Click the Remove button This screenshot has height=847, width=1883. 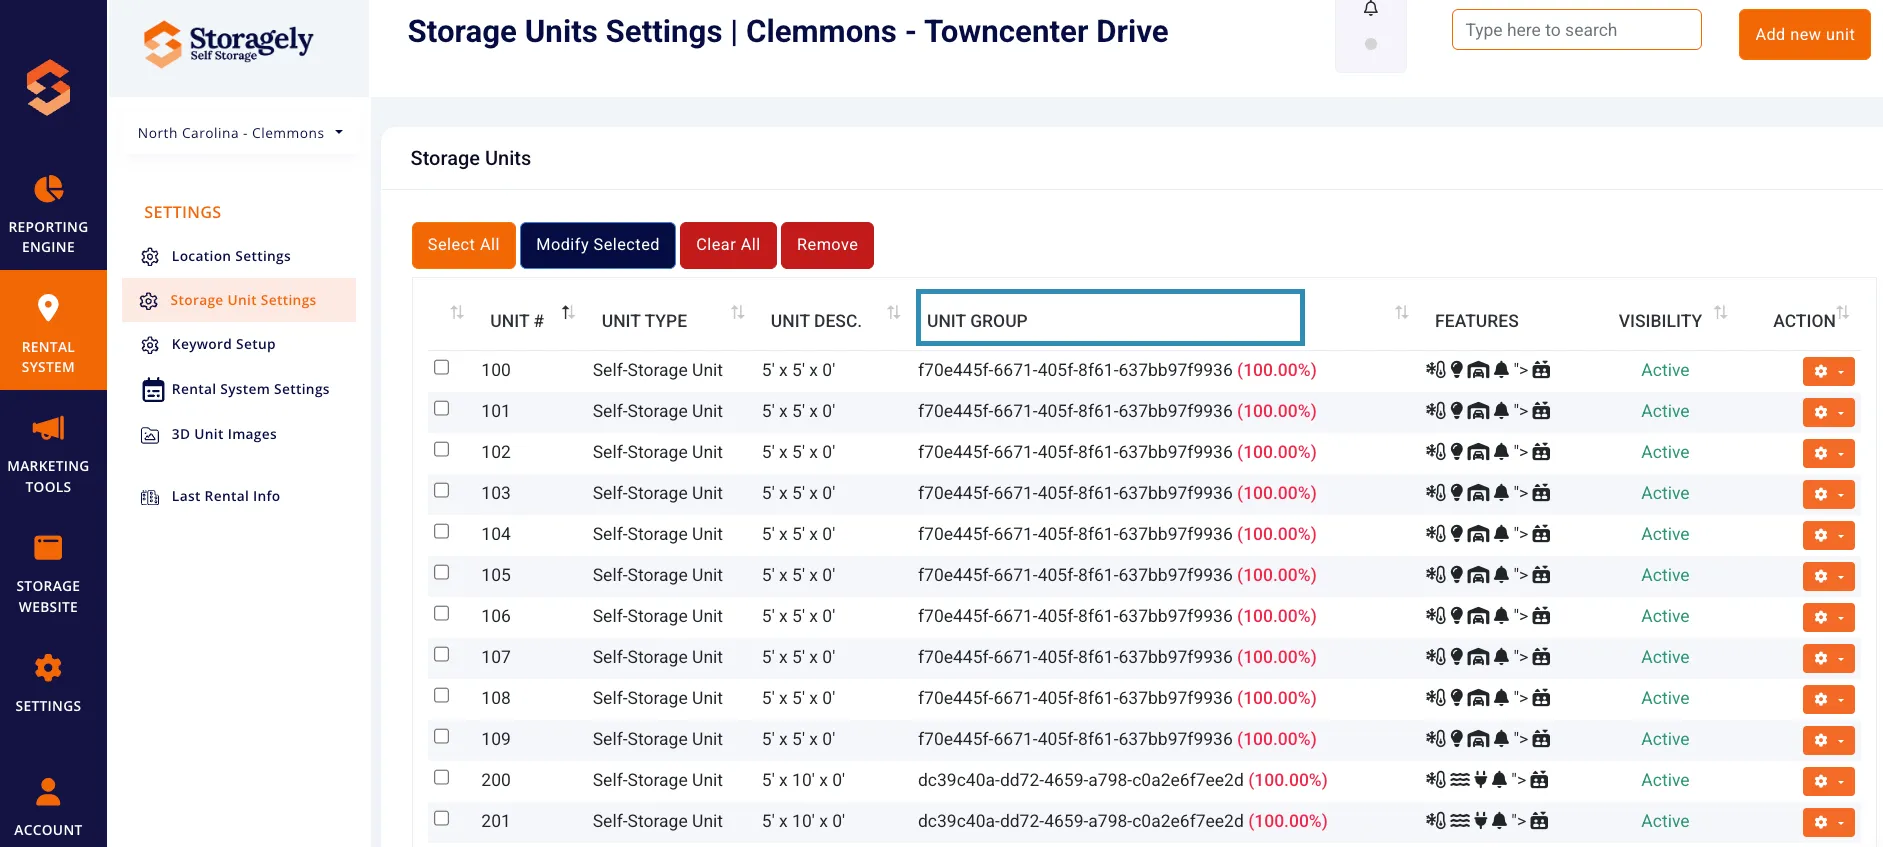pos(827,245)
